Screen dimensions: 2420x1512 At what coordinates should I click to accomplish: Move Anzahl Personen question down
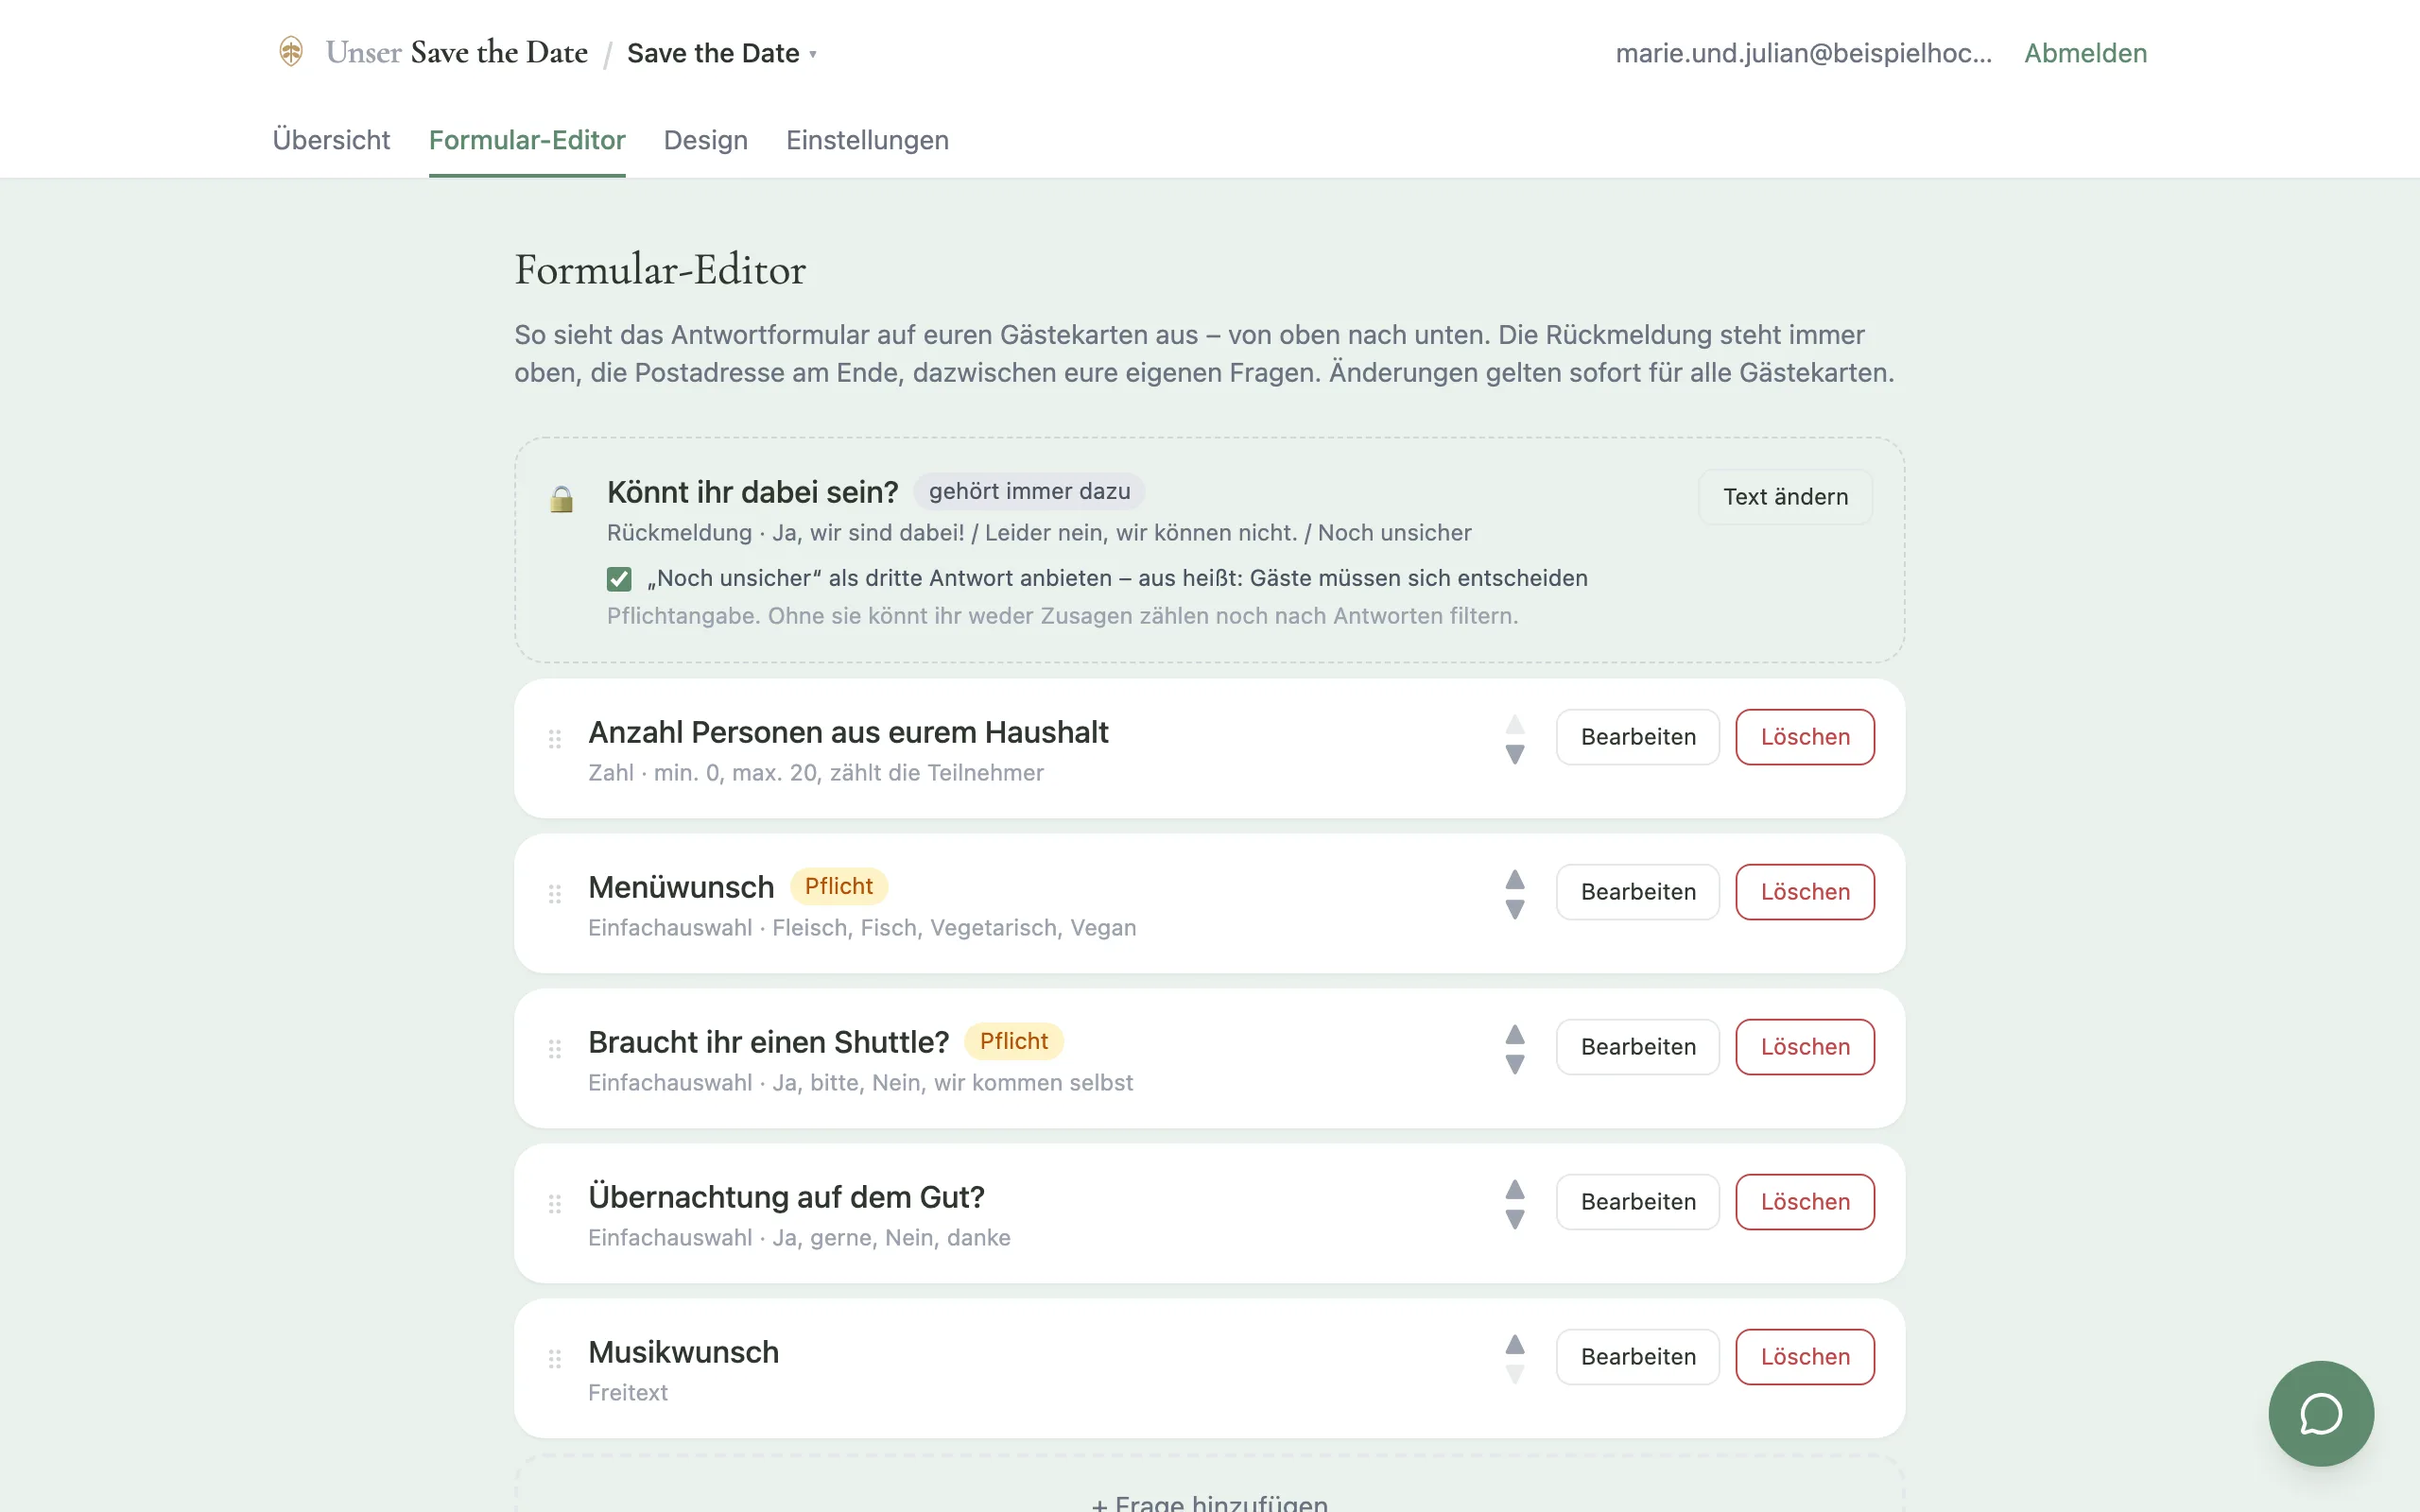[1515, 754]
